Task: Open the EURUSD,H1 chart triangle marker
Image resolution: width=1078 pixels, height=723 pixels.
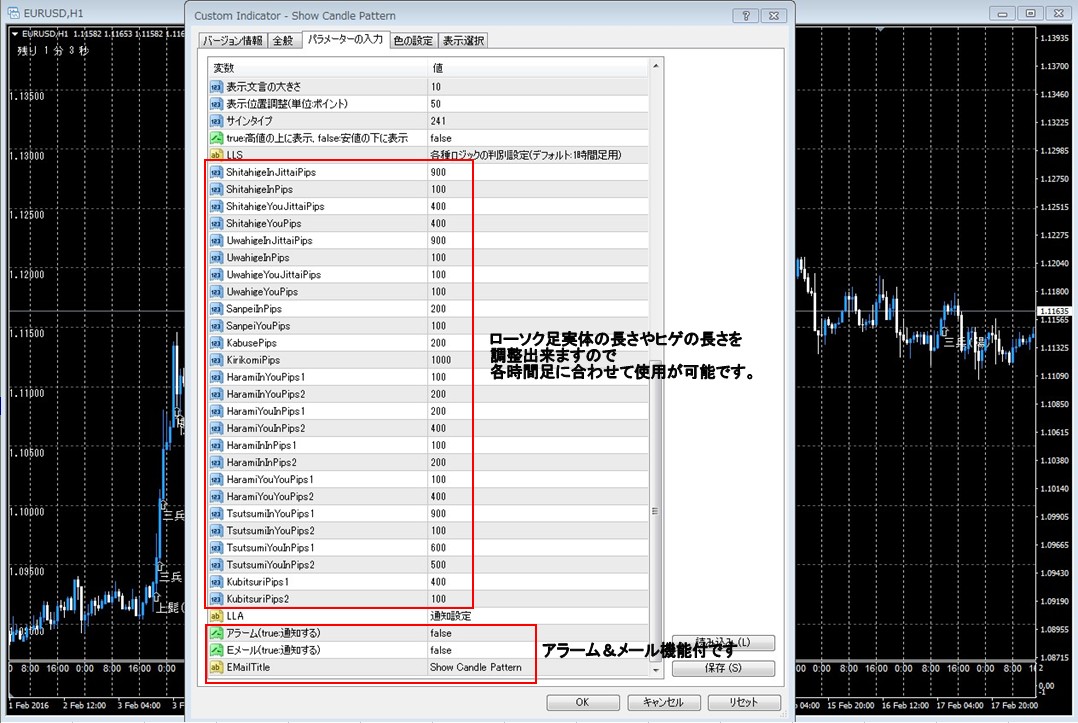Action: pyautogui.click(x=14, y=34)
